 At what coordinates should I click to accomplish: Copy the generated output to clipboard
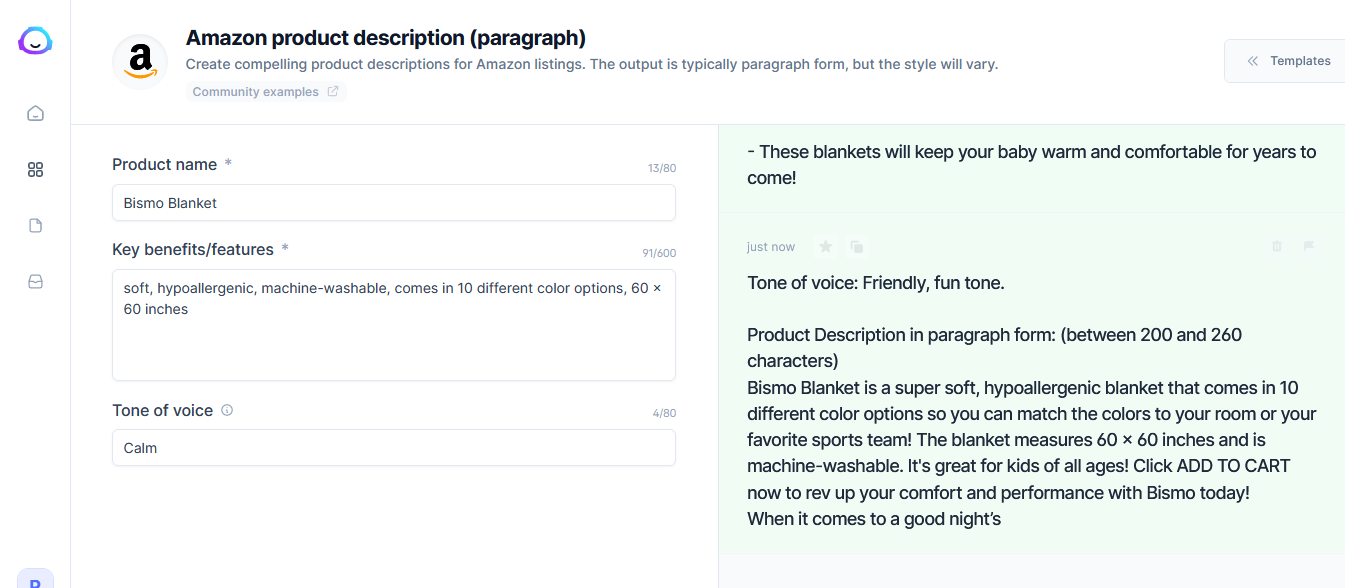pyautogui.click(x=857, y=247)
